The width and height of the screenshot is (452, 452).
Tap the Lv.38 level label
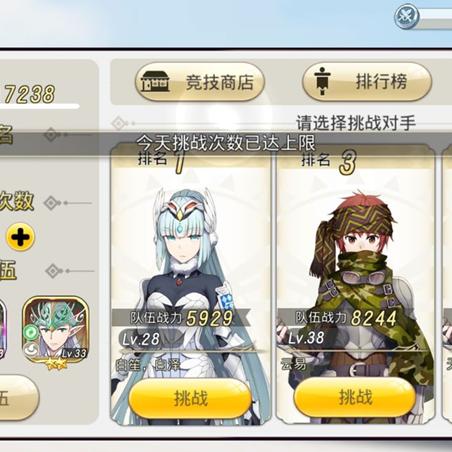(306, 338)
